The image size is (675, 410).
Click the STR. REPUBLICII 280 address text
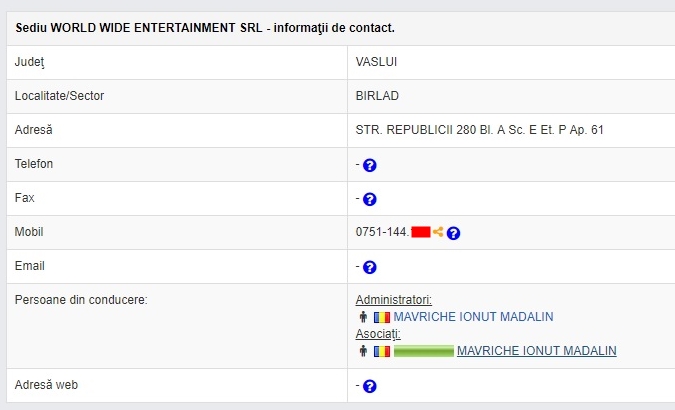[479, 130]
